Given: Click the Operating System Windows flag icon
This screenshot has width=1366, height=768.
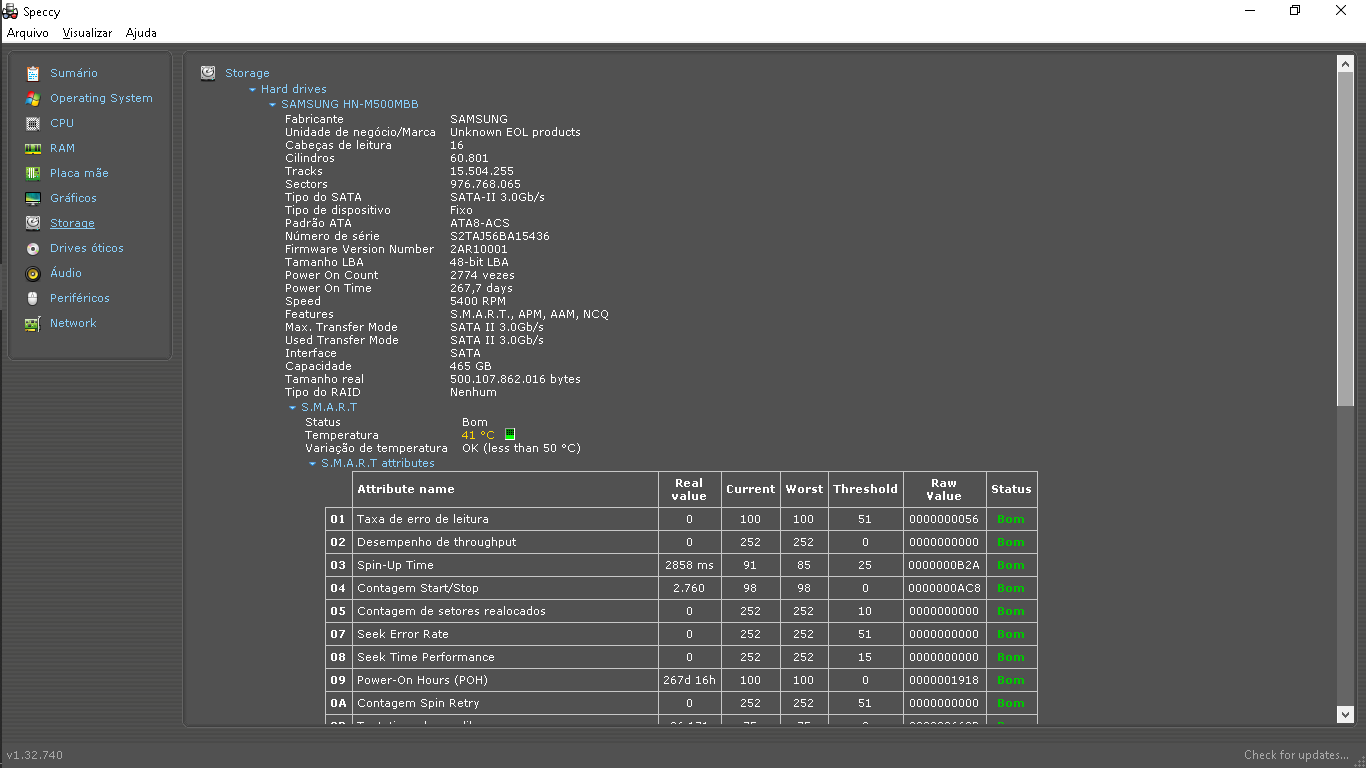Looking at the screenshot, I should click(33, 98).
